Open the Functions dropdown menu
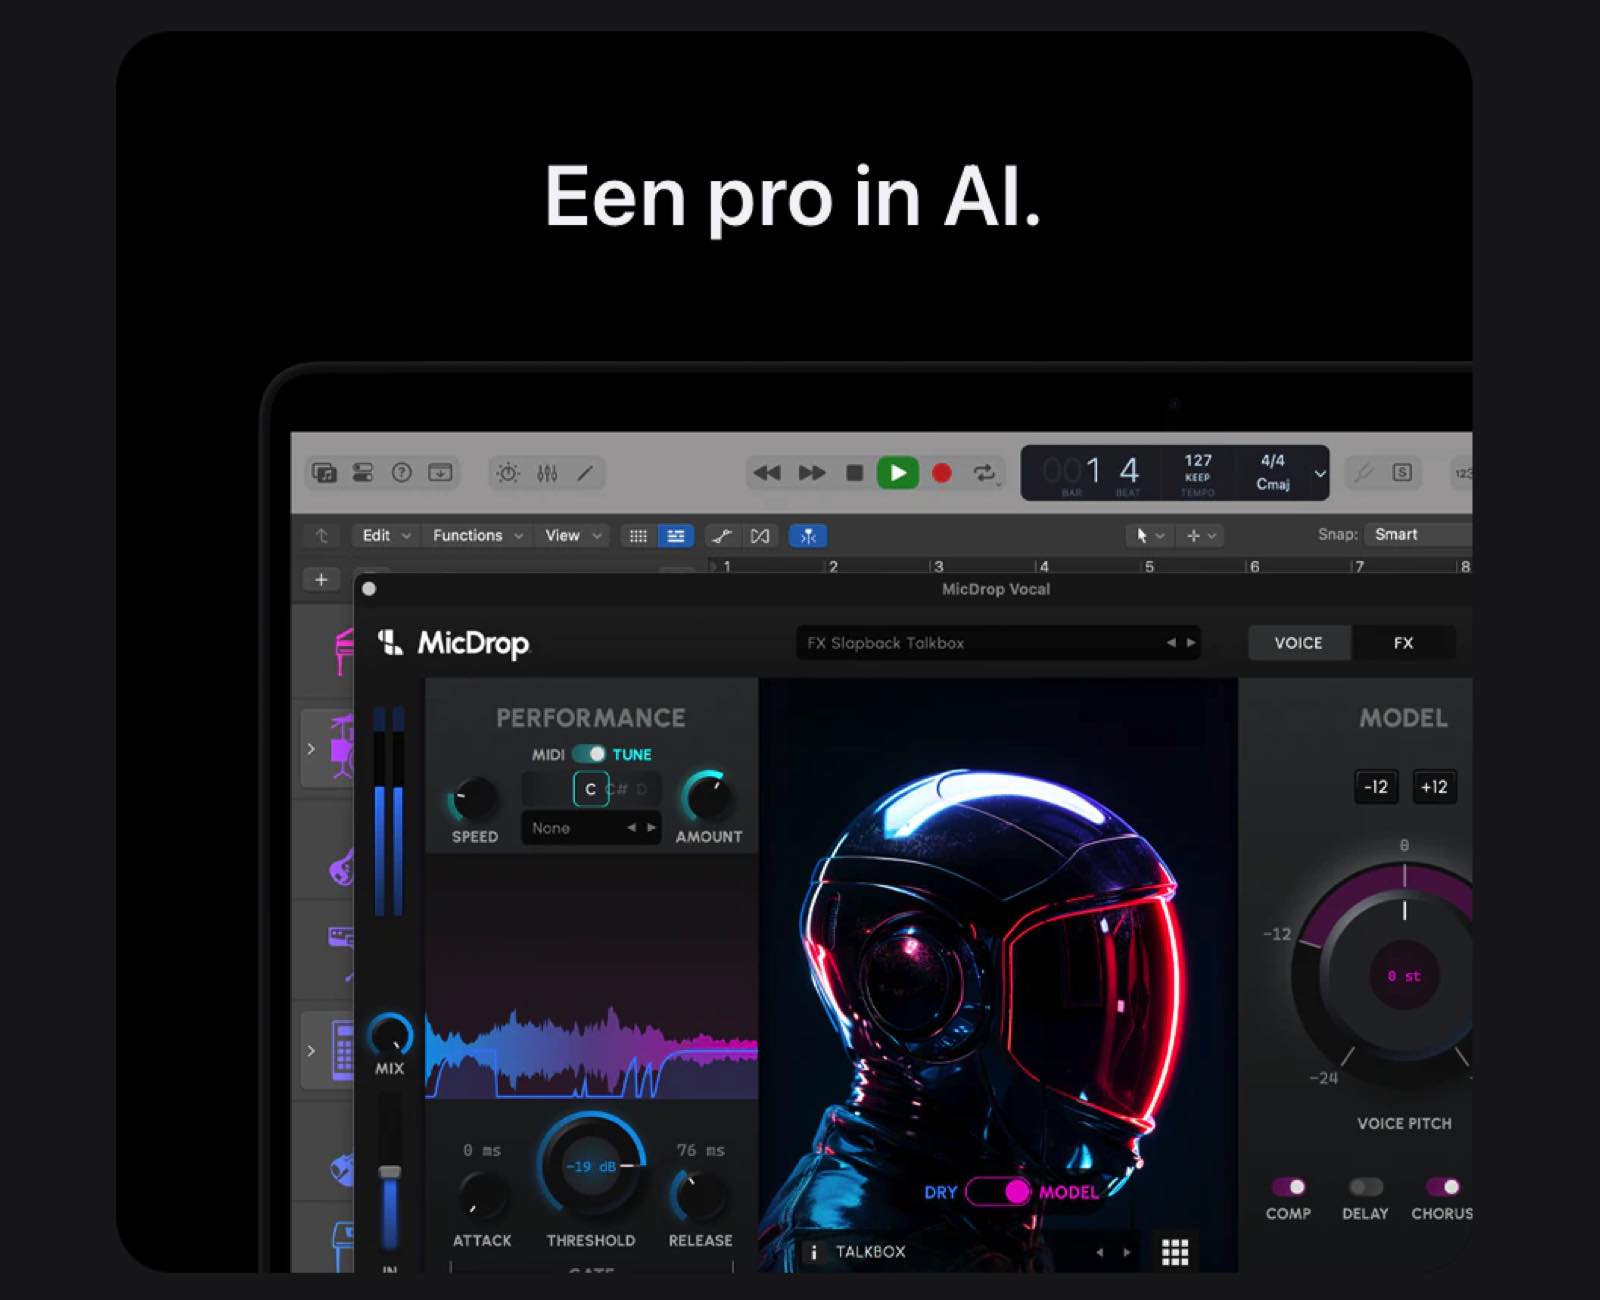 point(477,536)
